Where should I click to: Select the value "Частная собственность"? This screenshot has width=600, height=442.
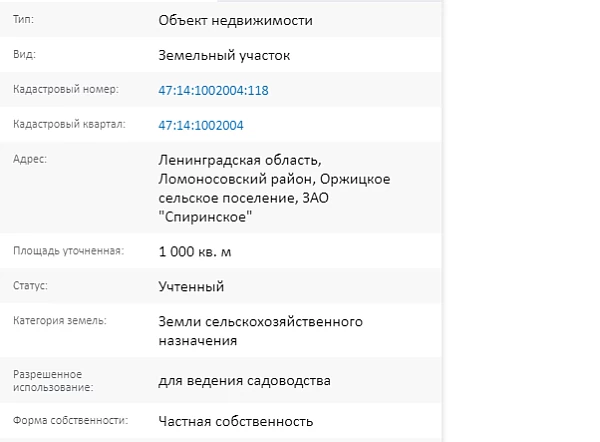236,421
